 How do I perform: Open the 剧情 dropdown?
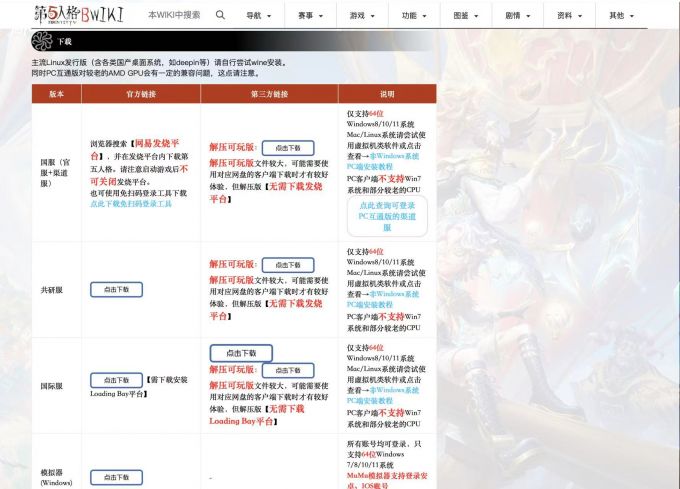coord(518,16)
